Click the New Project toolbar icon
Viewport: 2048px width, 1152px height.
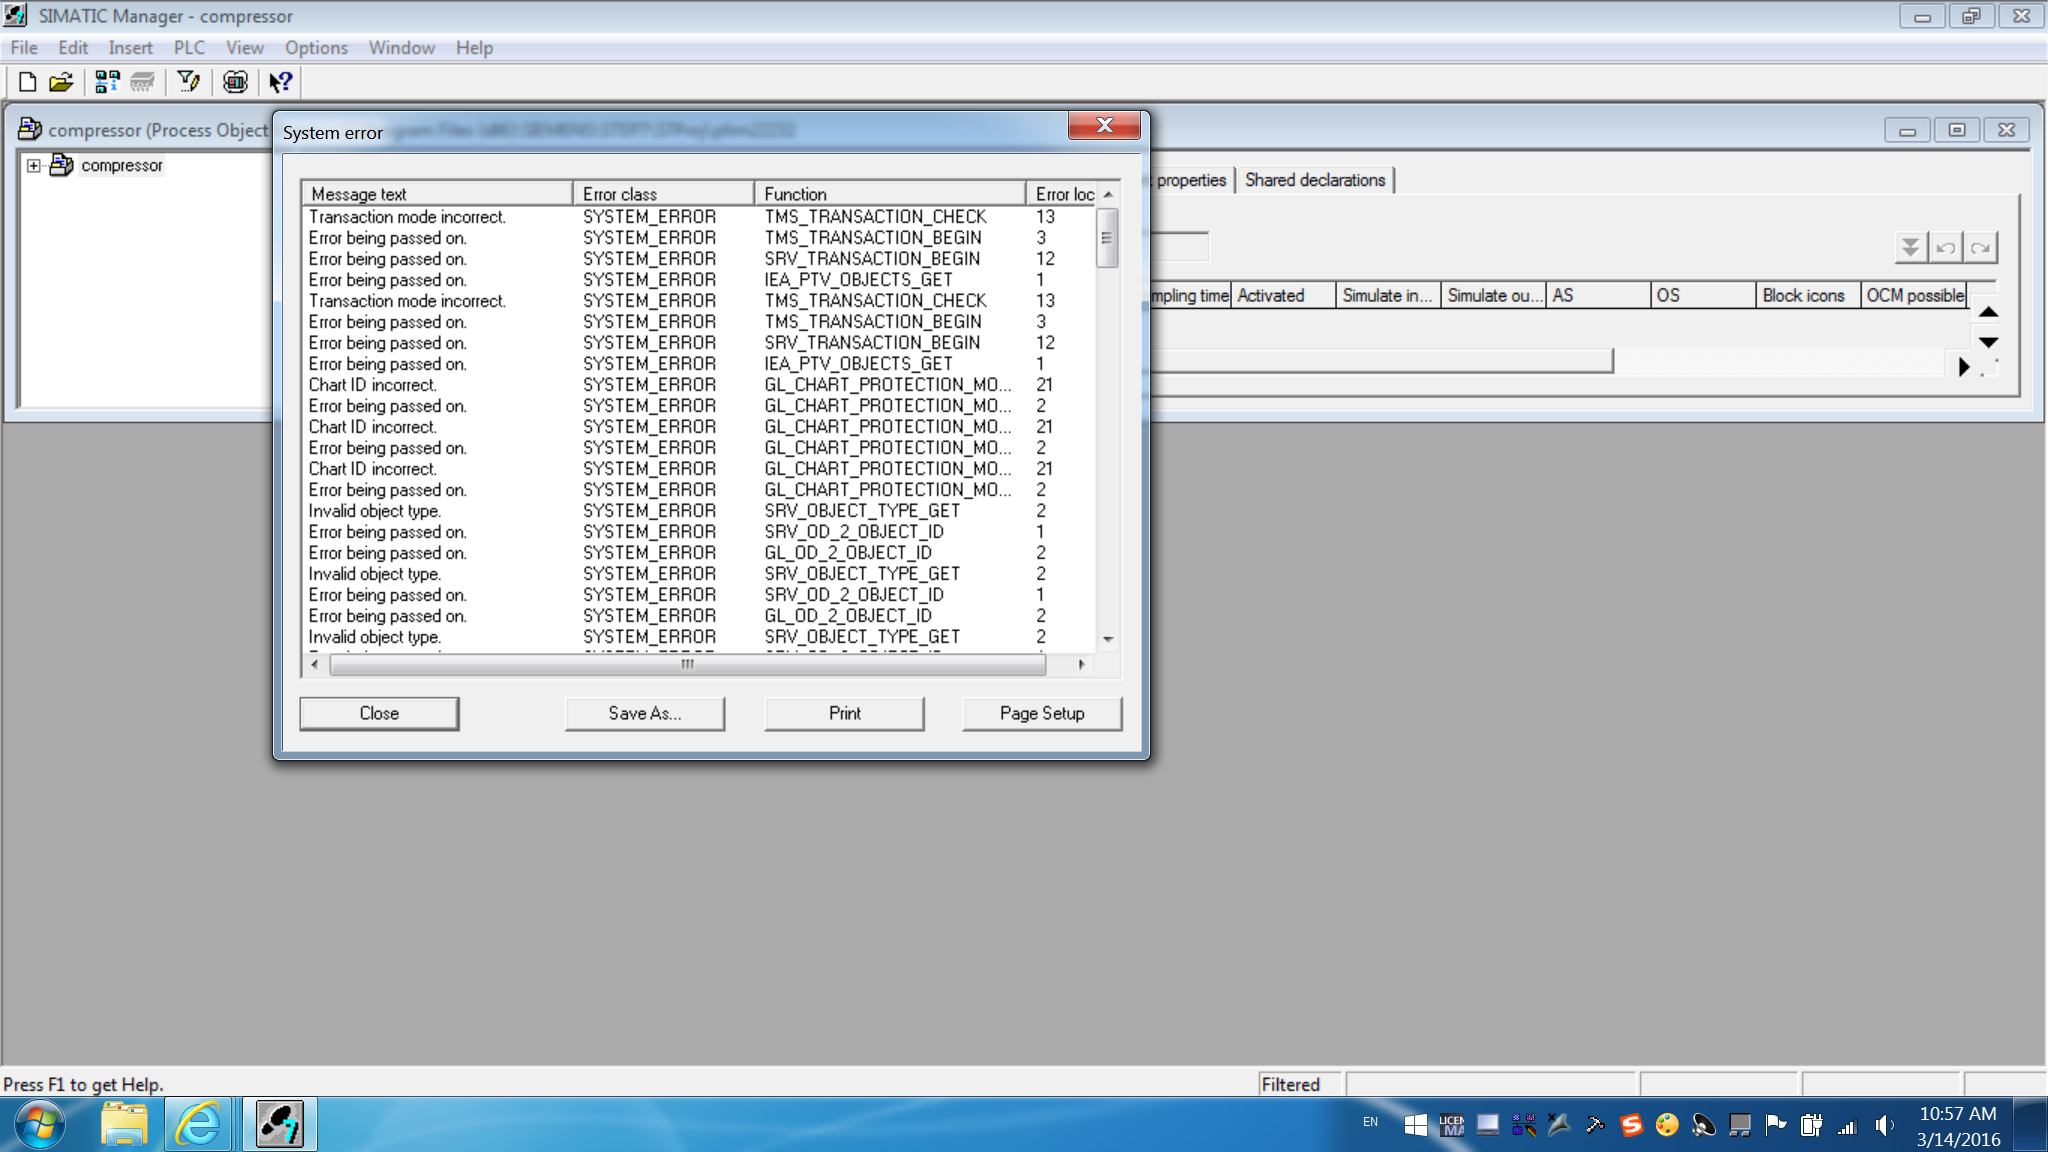[x=28, y=82]
